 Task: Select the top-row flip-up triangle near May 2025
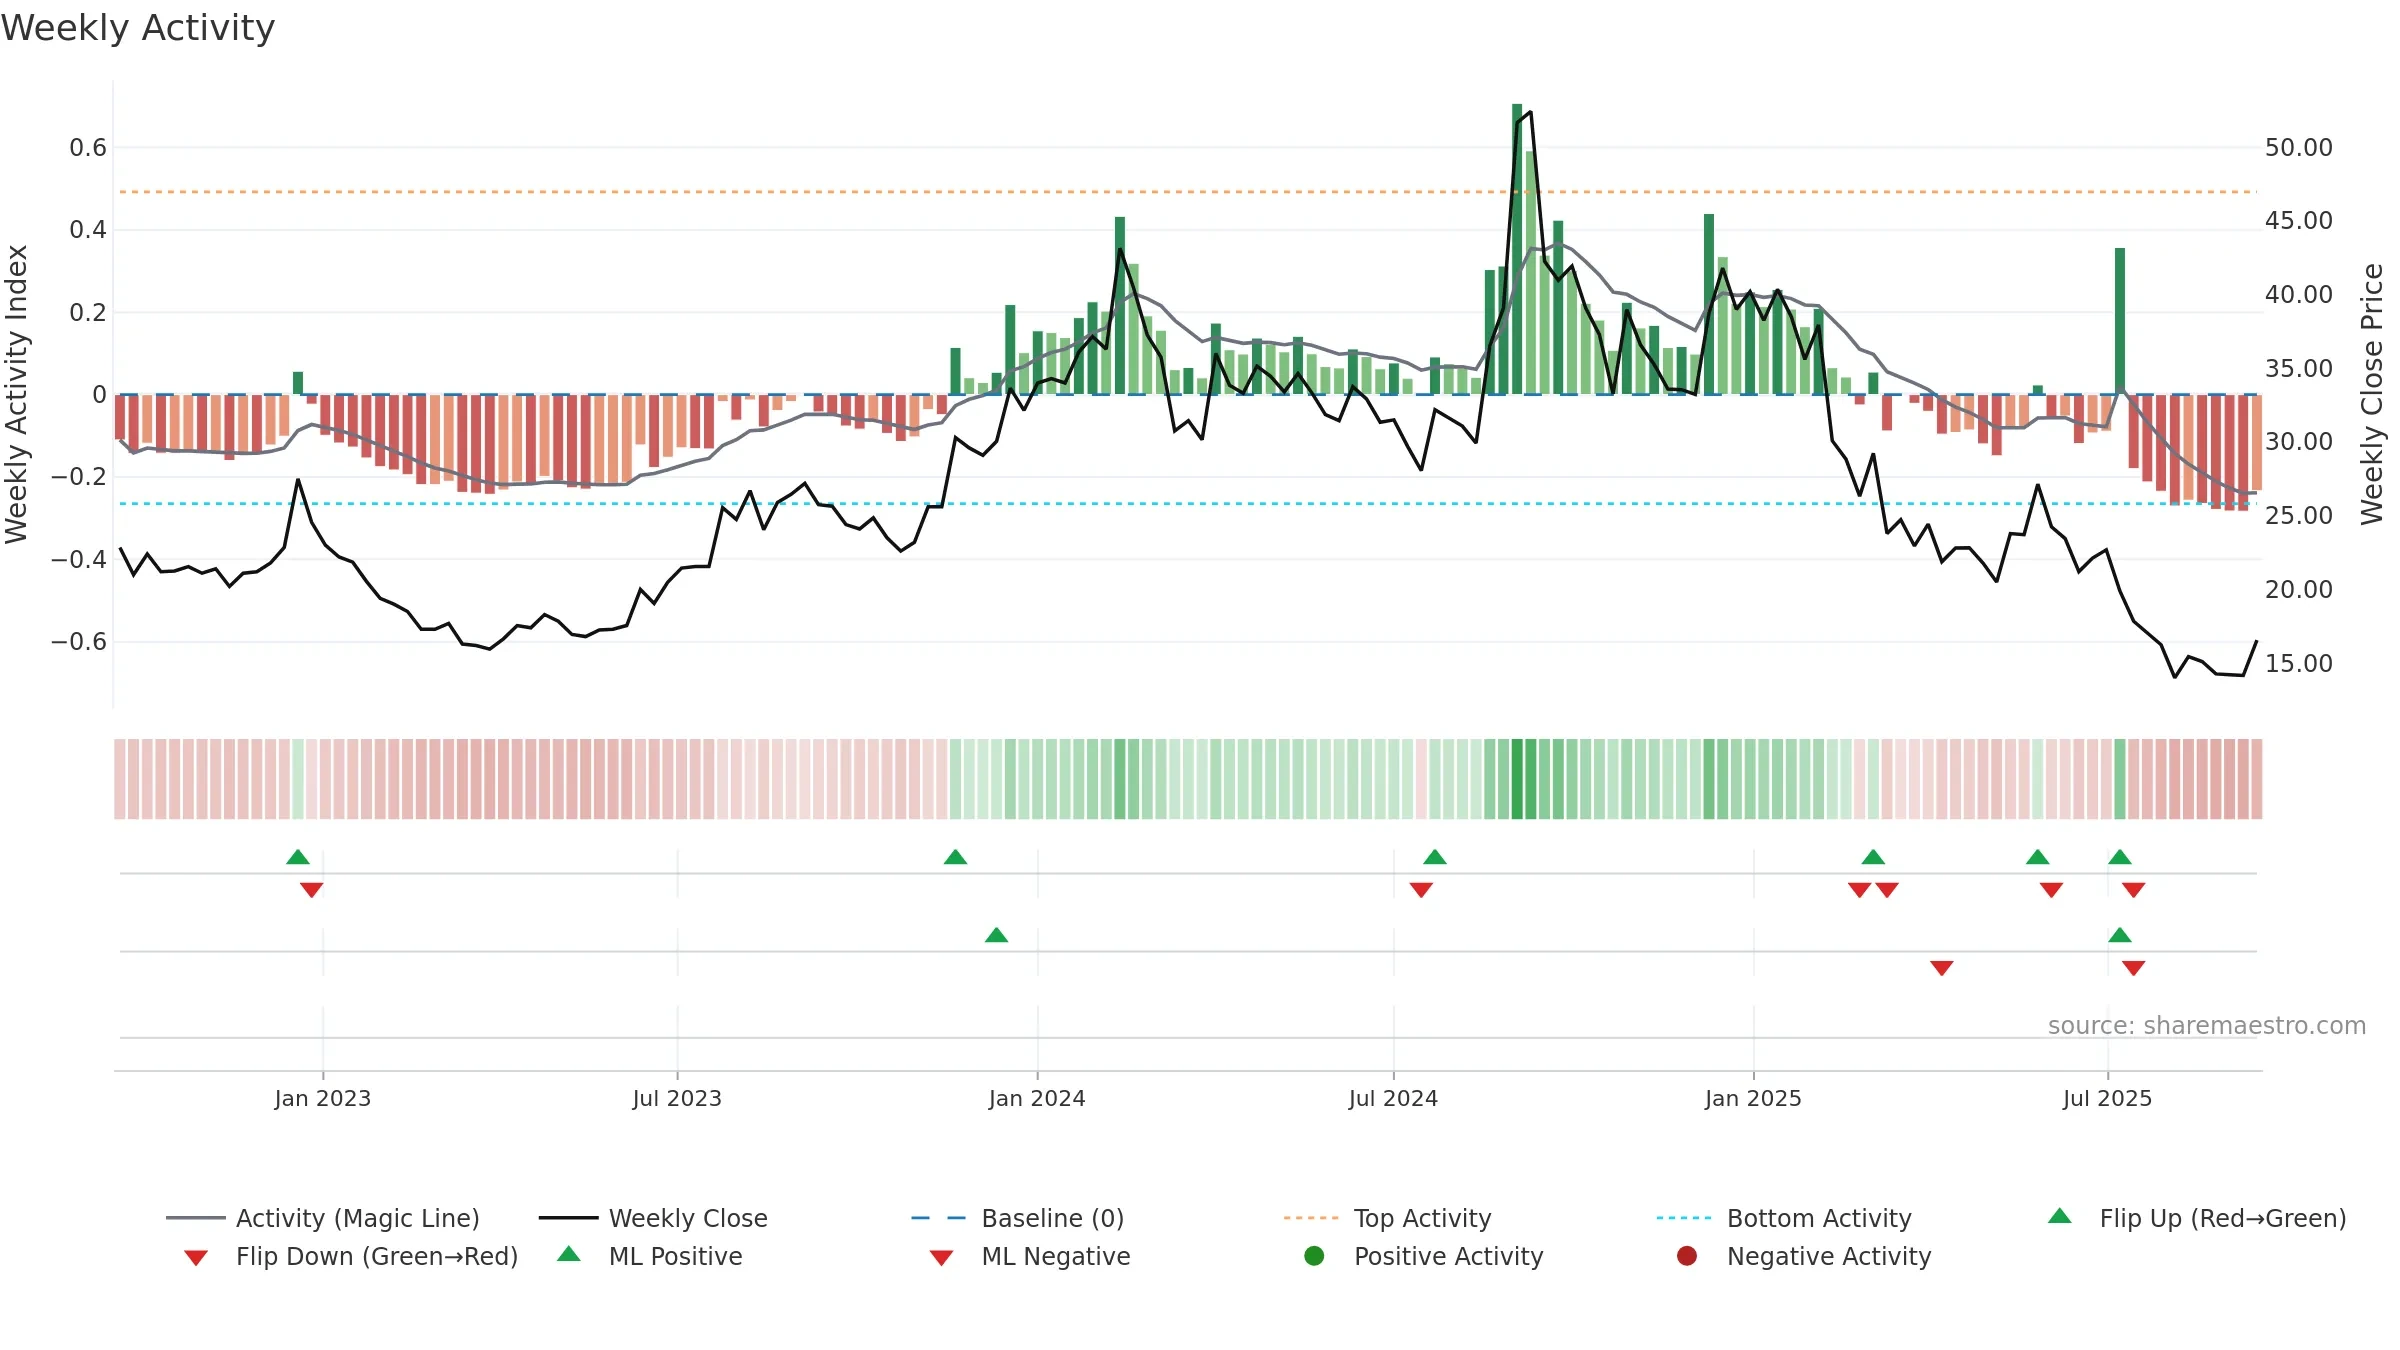[x=2038, y=857]
